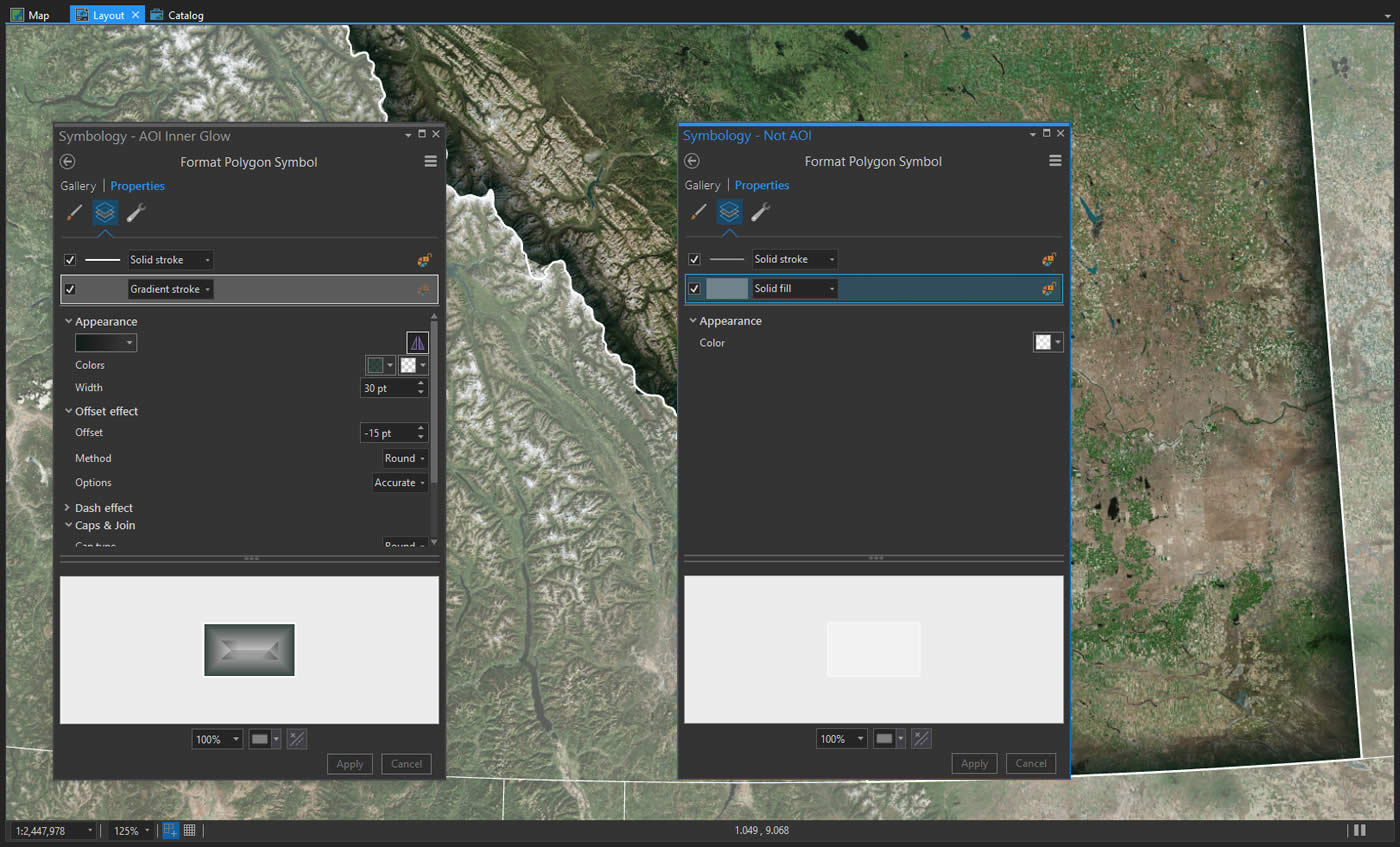Click the Width 30 pt input field

pos(387,388)
